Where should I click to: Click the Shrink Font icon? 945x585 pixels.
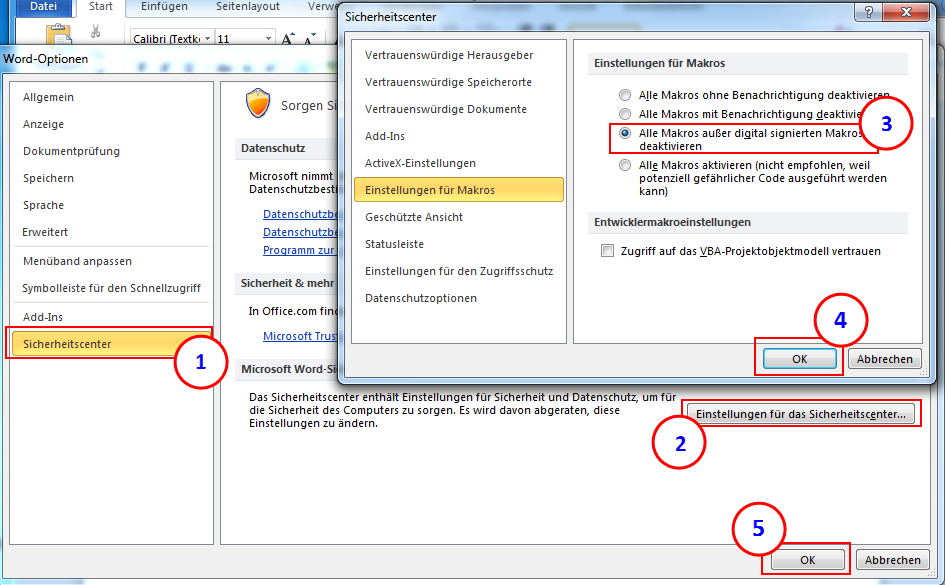pos(312,37)
